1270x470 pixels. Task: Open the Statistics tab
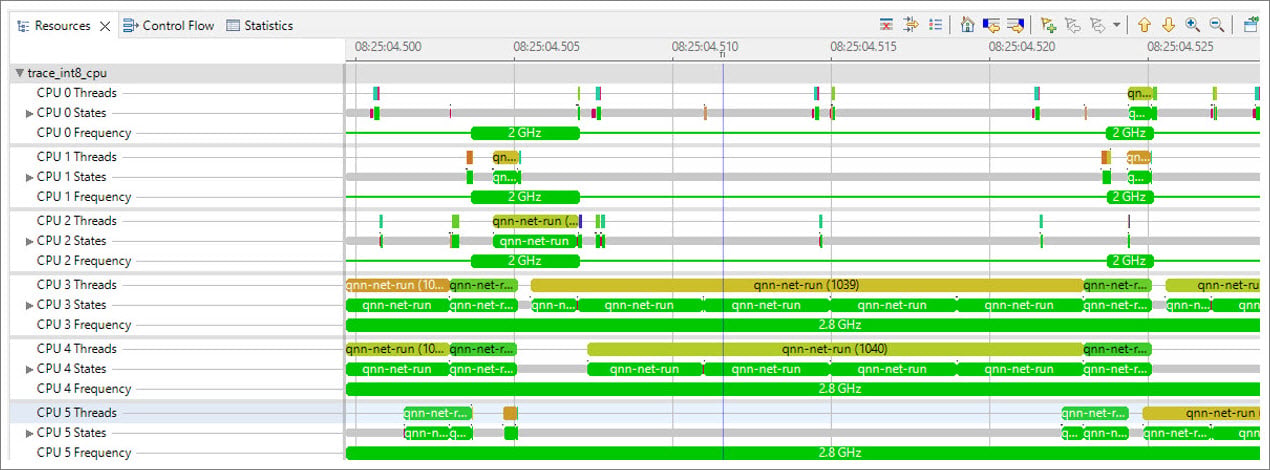260,26
